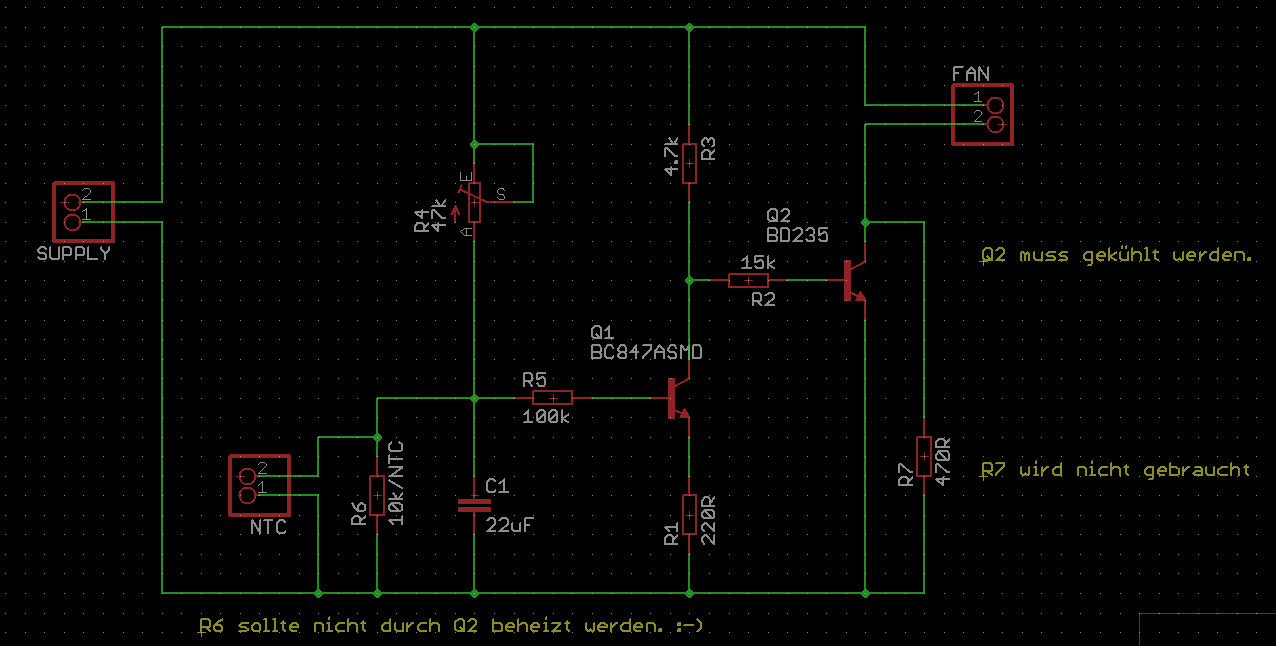The image size is (1276, 646).
Task: Click the R1 220R resistor symbol
Action: (690, 515)
